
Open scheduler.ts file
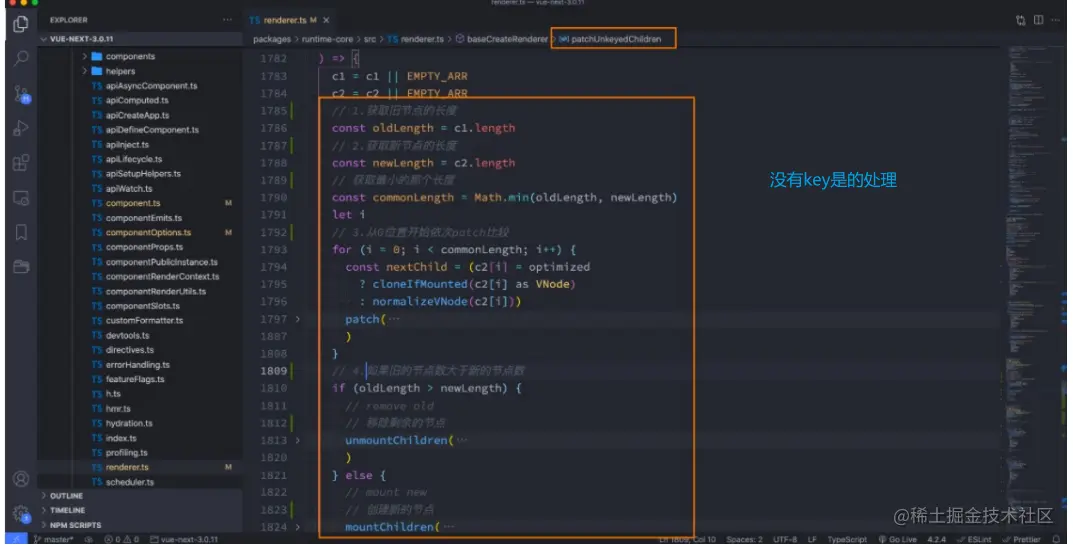pyautogui.click(x=129, y=483)
